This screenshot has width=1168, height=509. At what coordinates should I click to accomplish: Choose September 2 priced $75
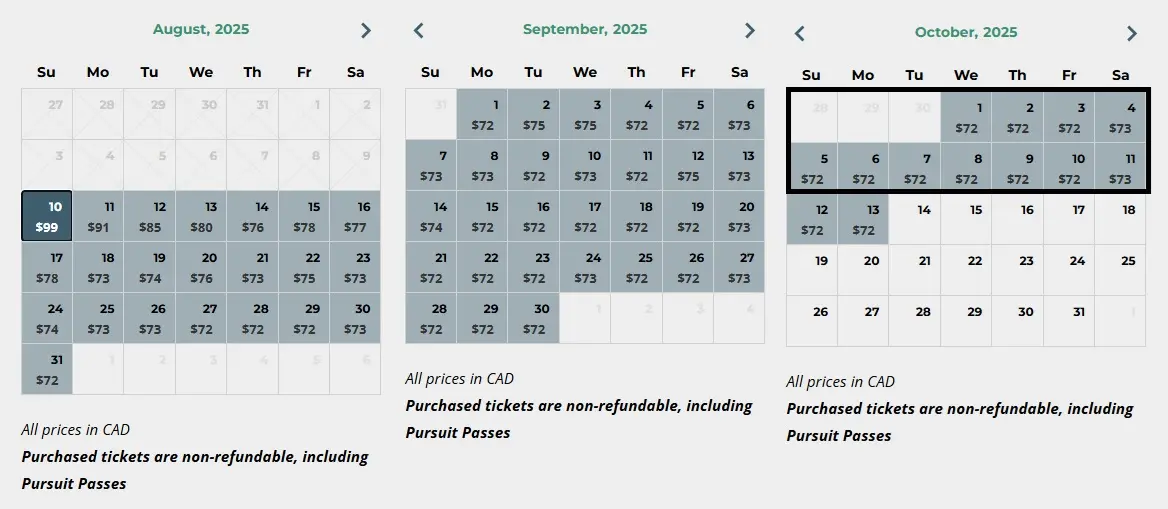533,115
